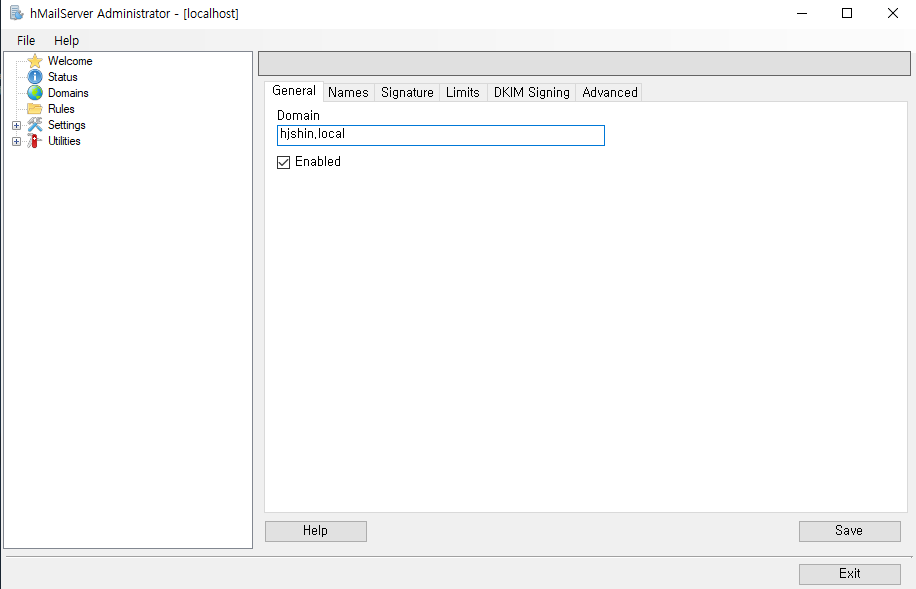Click the Exit button

pos(849,574)
